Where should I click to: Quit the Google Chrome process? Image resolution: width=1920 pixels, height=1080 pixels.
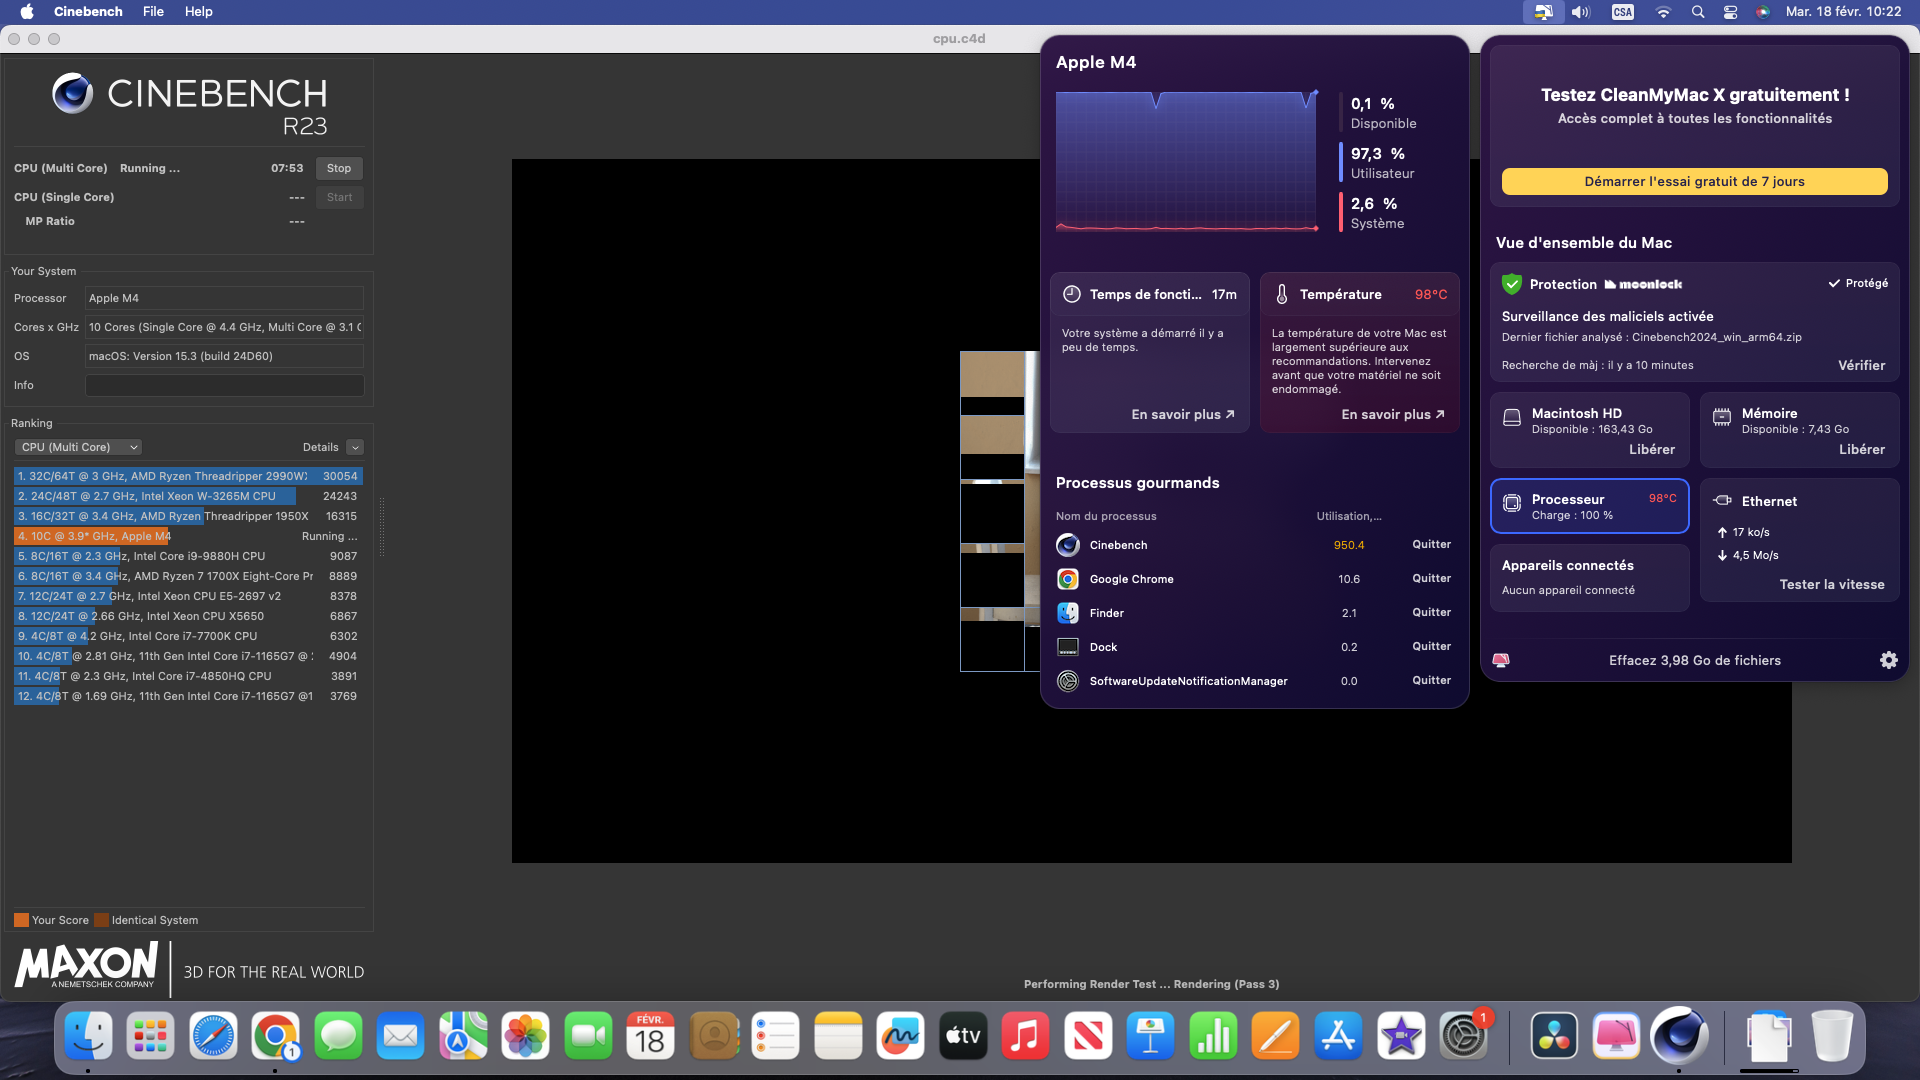tap(1431, 579)
